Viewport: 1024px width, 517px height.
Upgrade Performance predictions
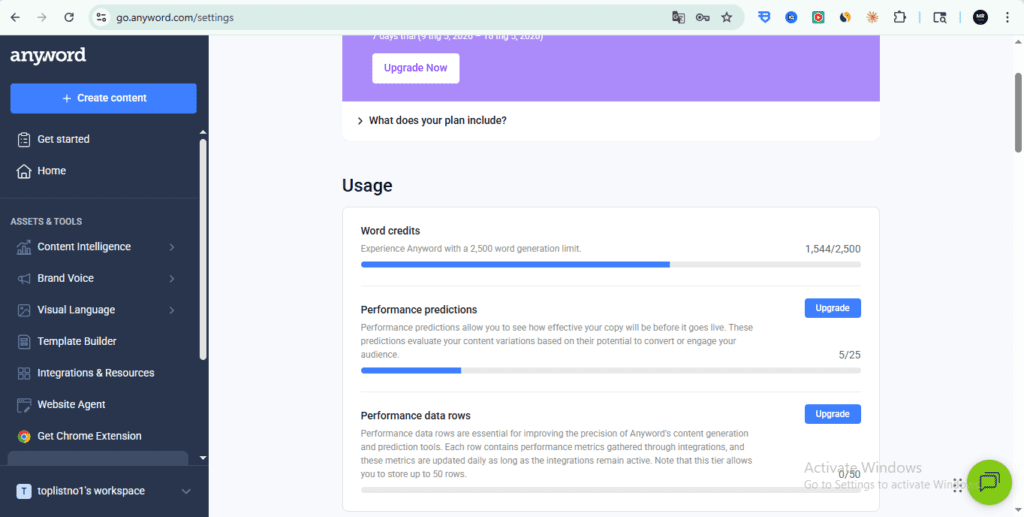click(833, 308)
